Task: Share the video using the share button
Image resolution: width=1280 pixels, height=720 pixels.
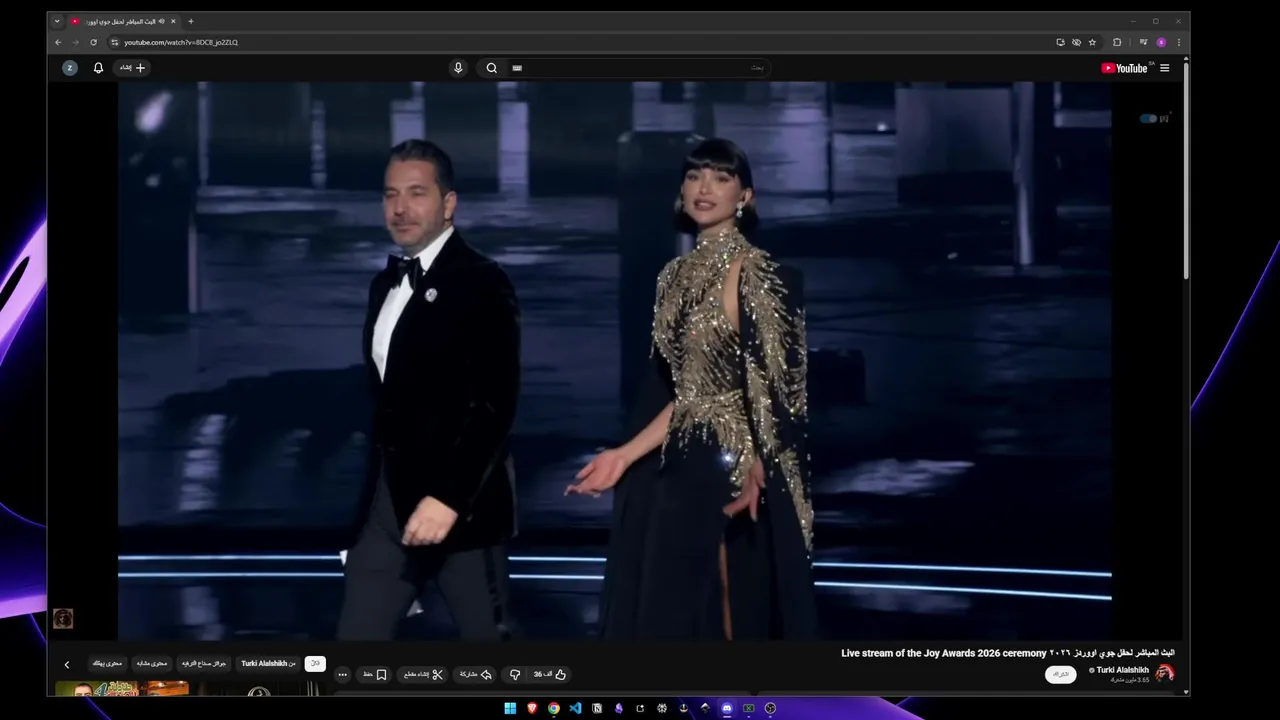Action: [476, 675]
